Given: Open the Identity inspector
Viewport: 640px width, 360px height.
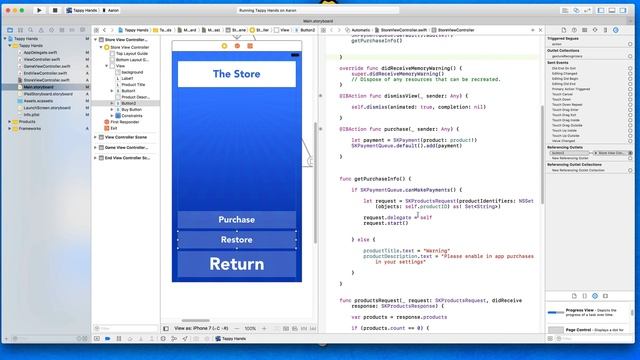Looking at the screenshot, I should tap(584, 30).
